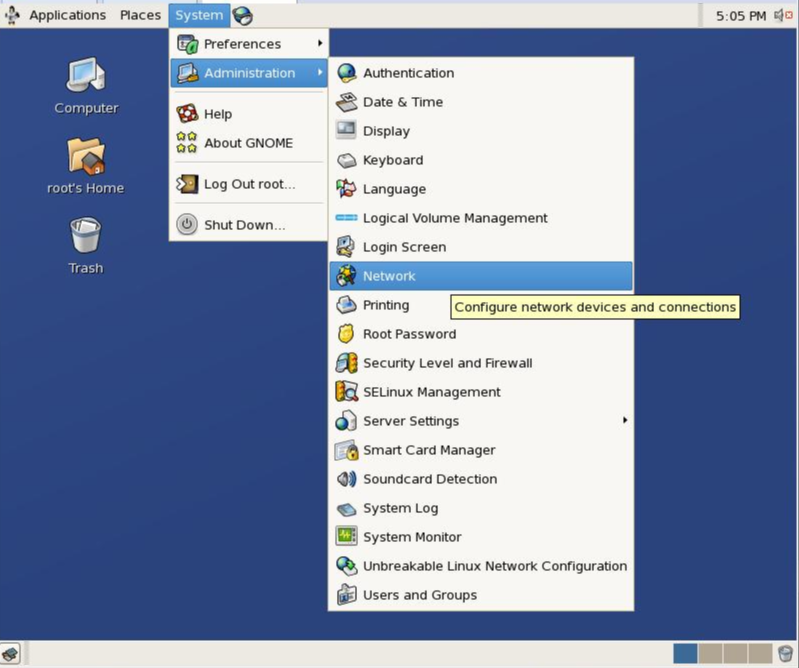The image size is (799, 668).
Task: Open Authentication configuration
Action: (x=481, y=73)
